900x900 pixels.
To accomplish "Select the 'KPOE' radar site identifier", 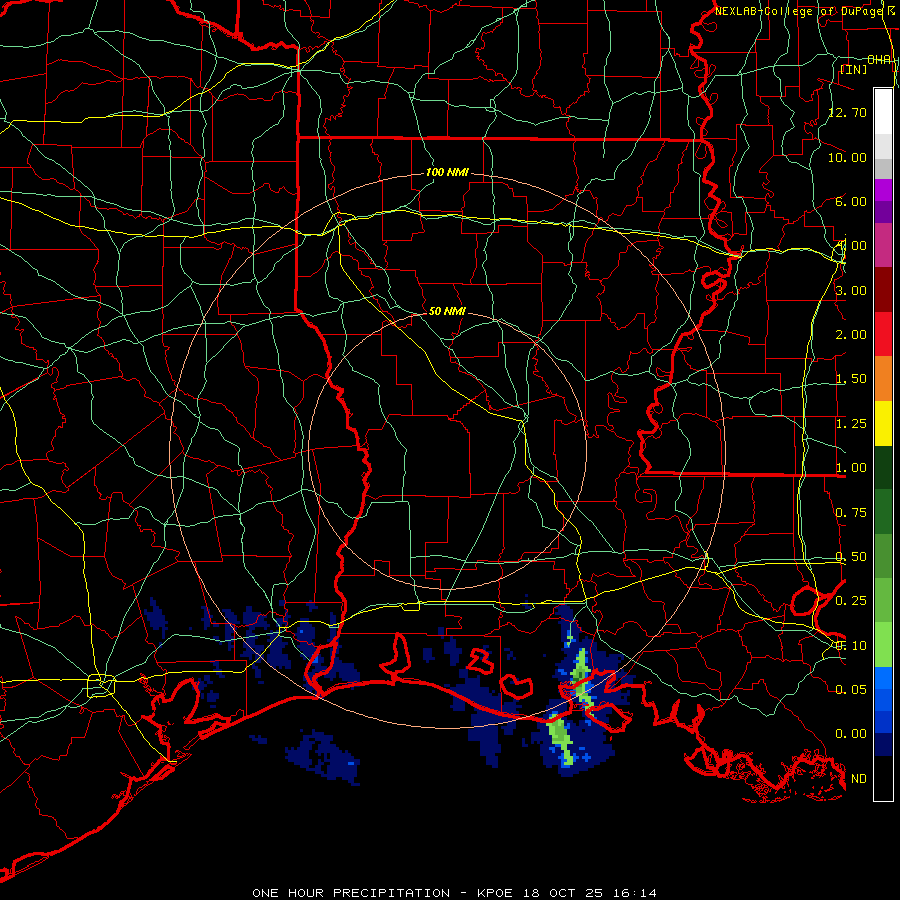I will (x=496, y=893).
